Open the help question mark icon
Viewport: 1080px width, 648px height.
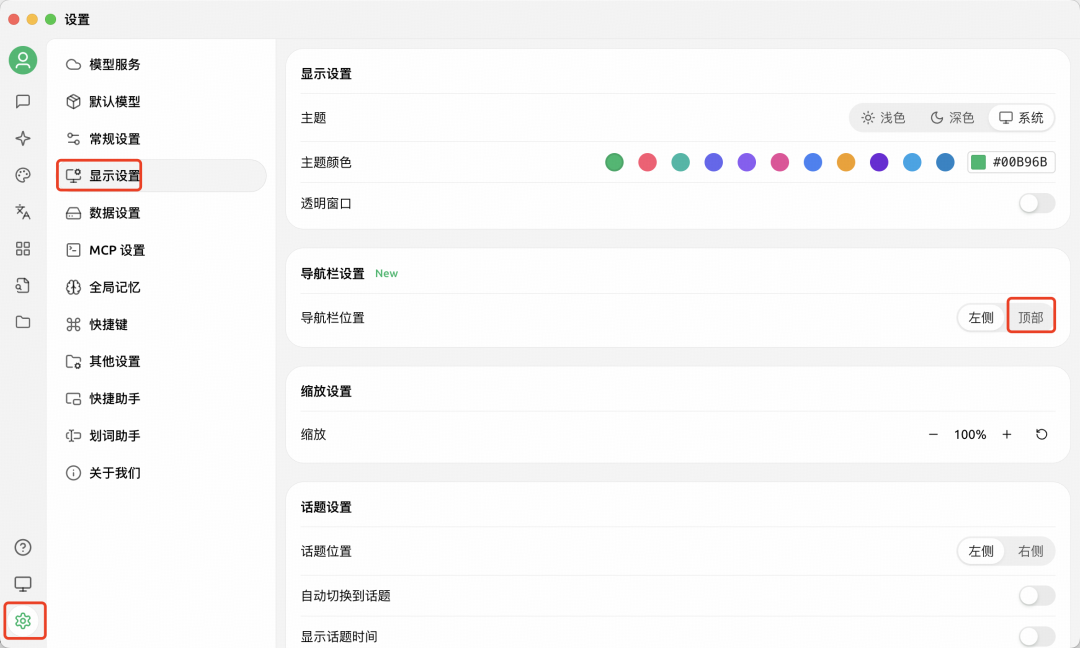[23, 547]
